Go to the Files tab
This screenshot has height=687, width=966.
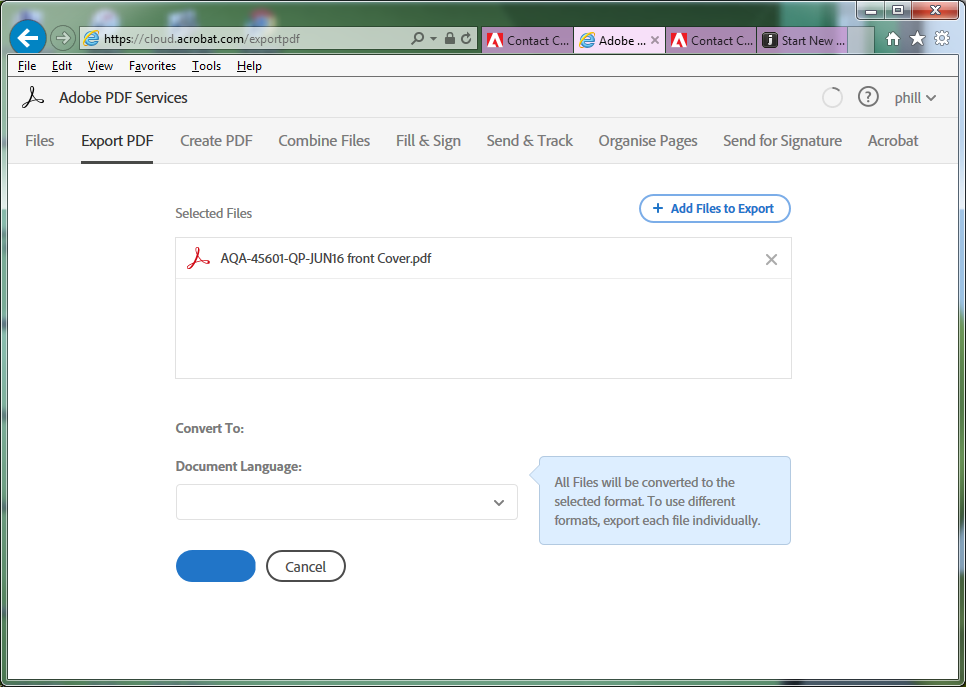[39, 140]
